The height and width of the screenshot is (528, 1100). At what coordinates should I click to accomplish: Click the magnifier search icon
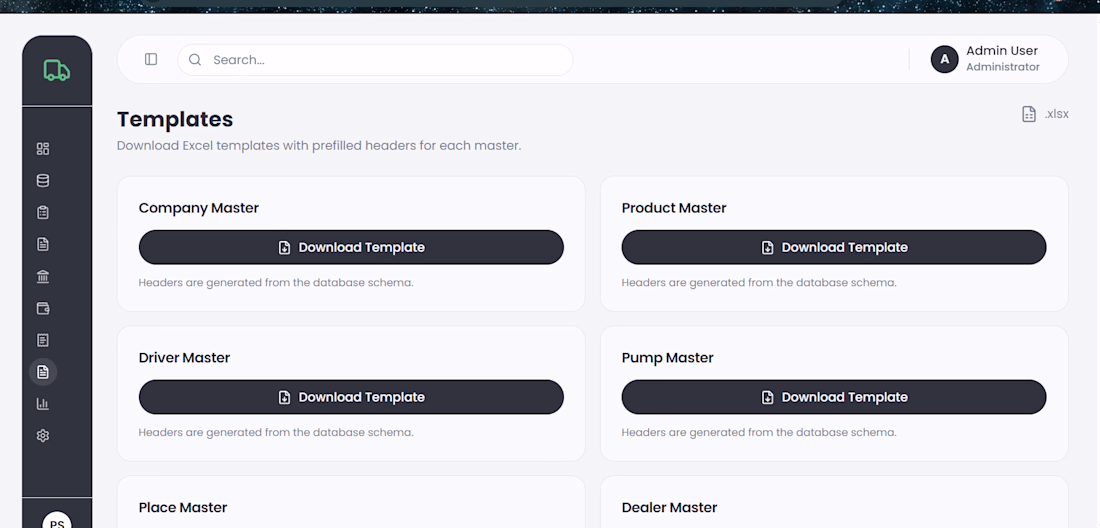[x=195, y=60]
